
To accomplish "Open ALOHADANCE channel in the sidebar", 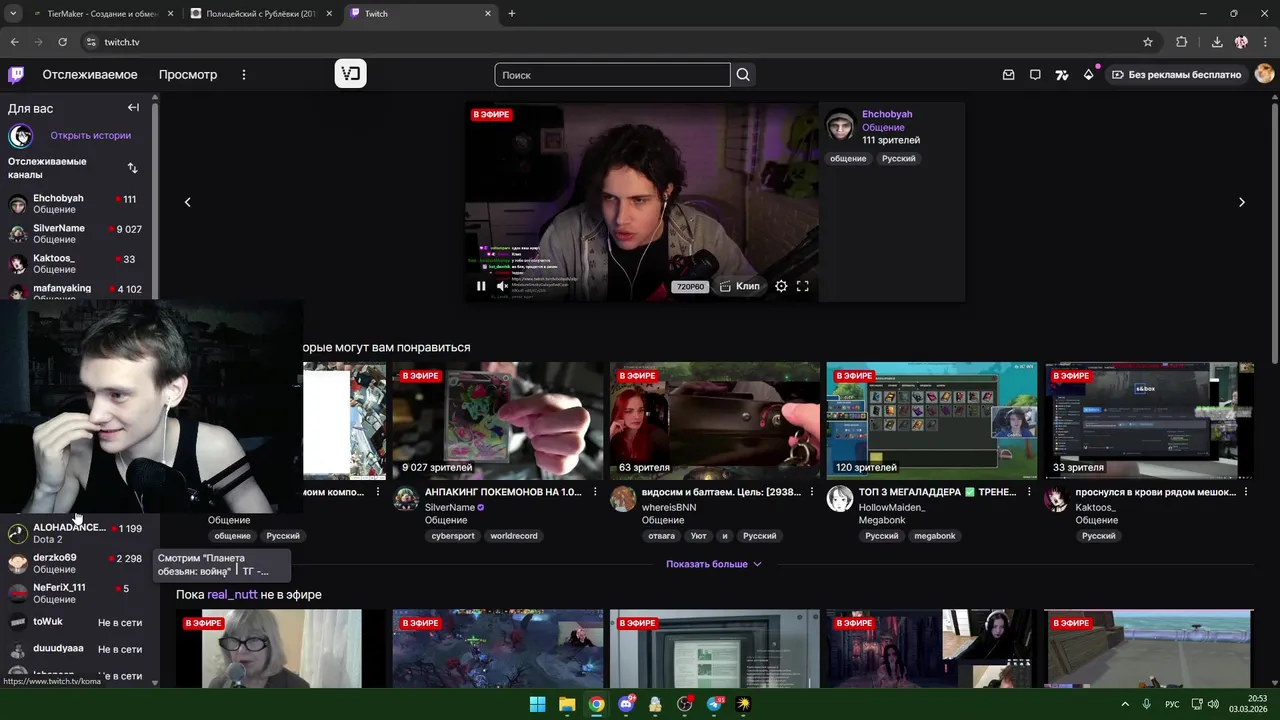I will pyautogui.click(x=76, y=533).
